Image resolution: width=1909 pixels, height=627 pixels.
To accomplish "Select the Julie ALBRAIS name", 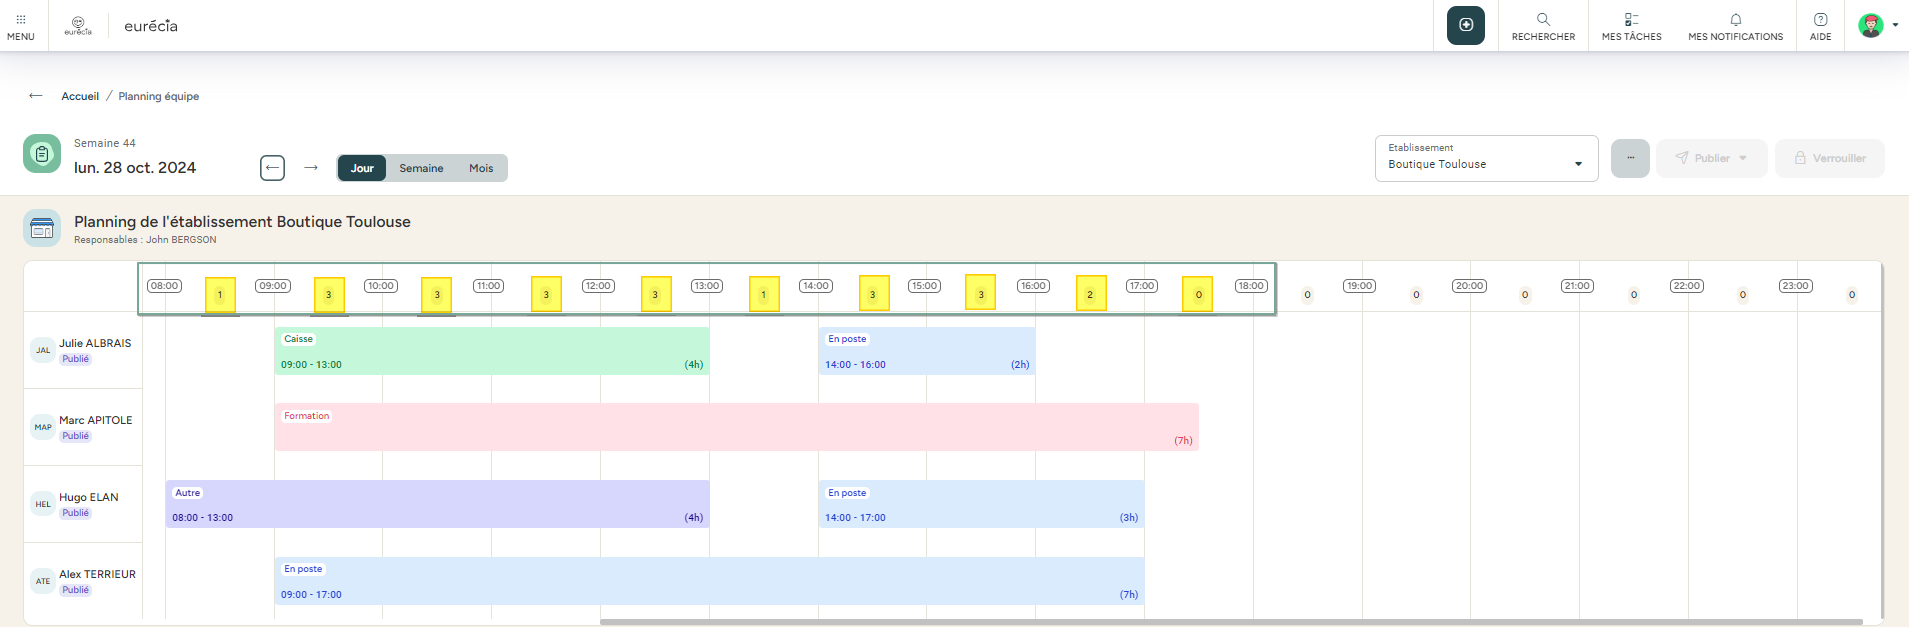I will tap(95, 343).
